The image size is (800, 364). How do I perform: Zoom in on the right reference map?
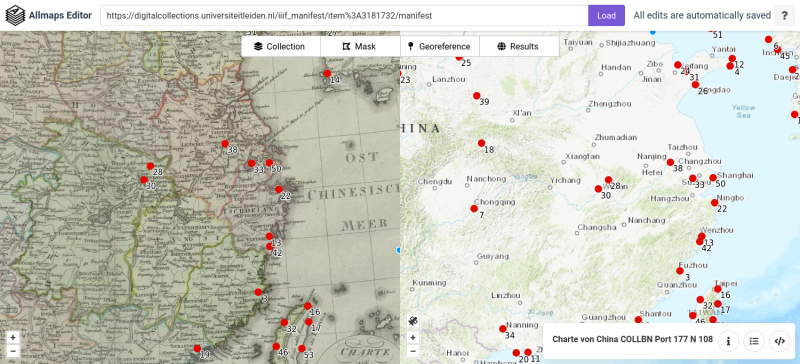413,337
